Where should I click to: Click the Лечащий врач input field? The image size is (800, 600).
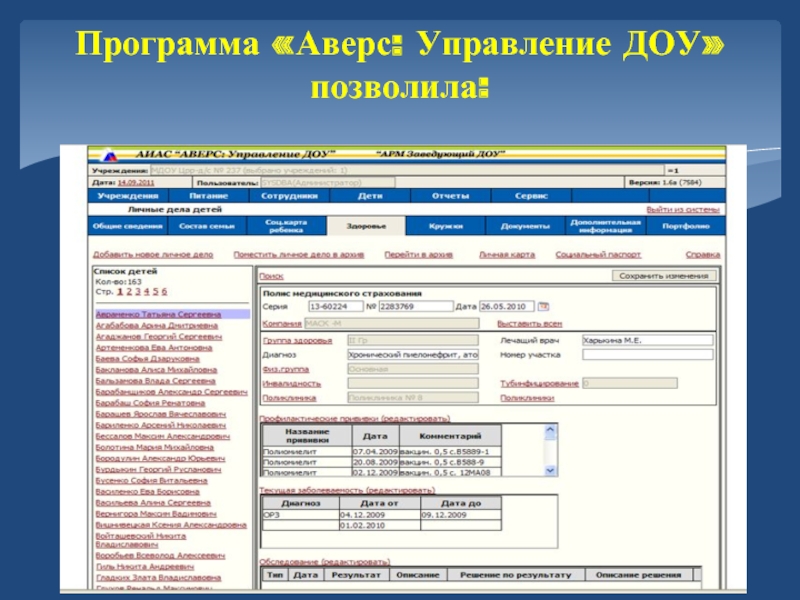647,340
